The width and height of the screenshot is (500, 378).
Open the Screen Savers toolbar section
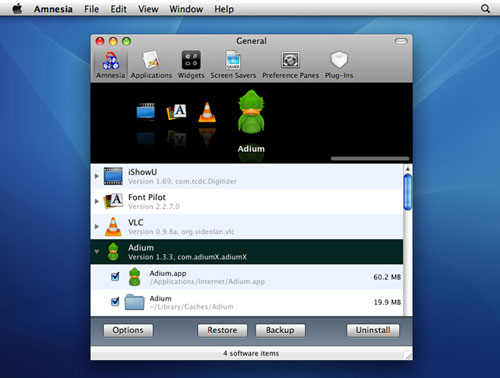233,65
